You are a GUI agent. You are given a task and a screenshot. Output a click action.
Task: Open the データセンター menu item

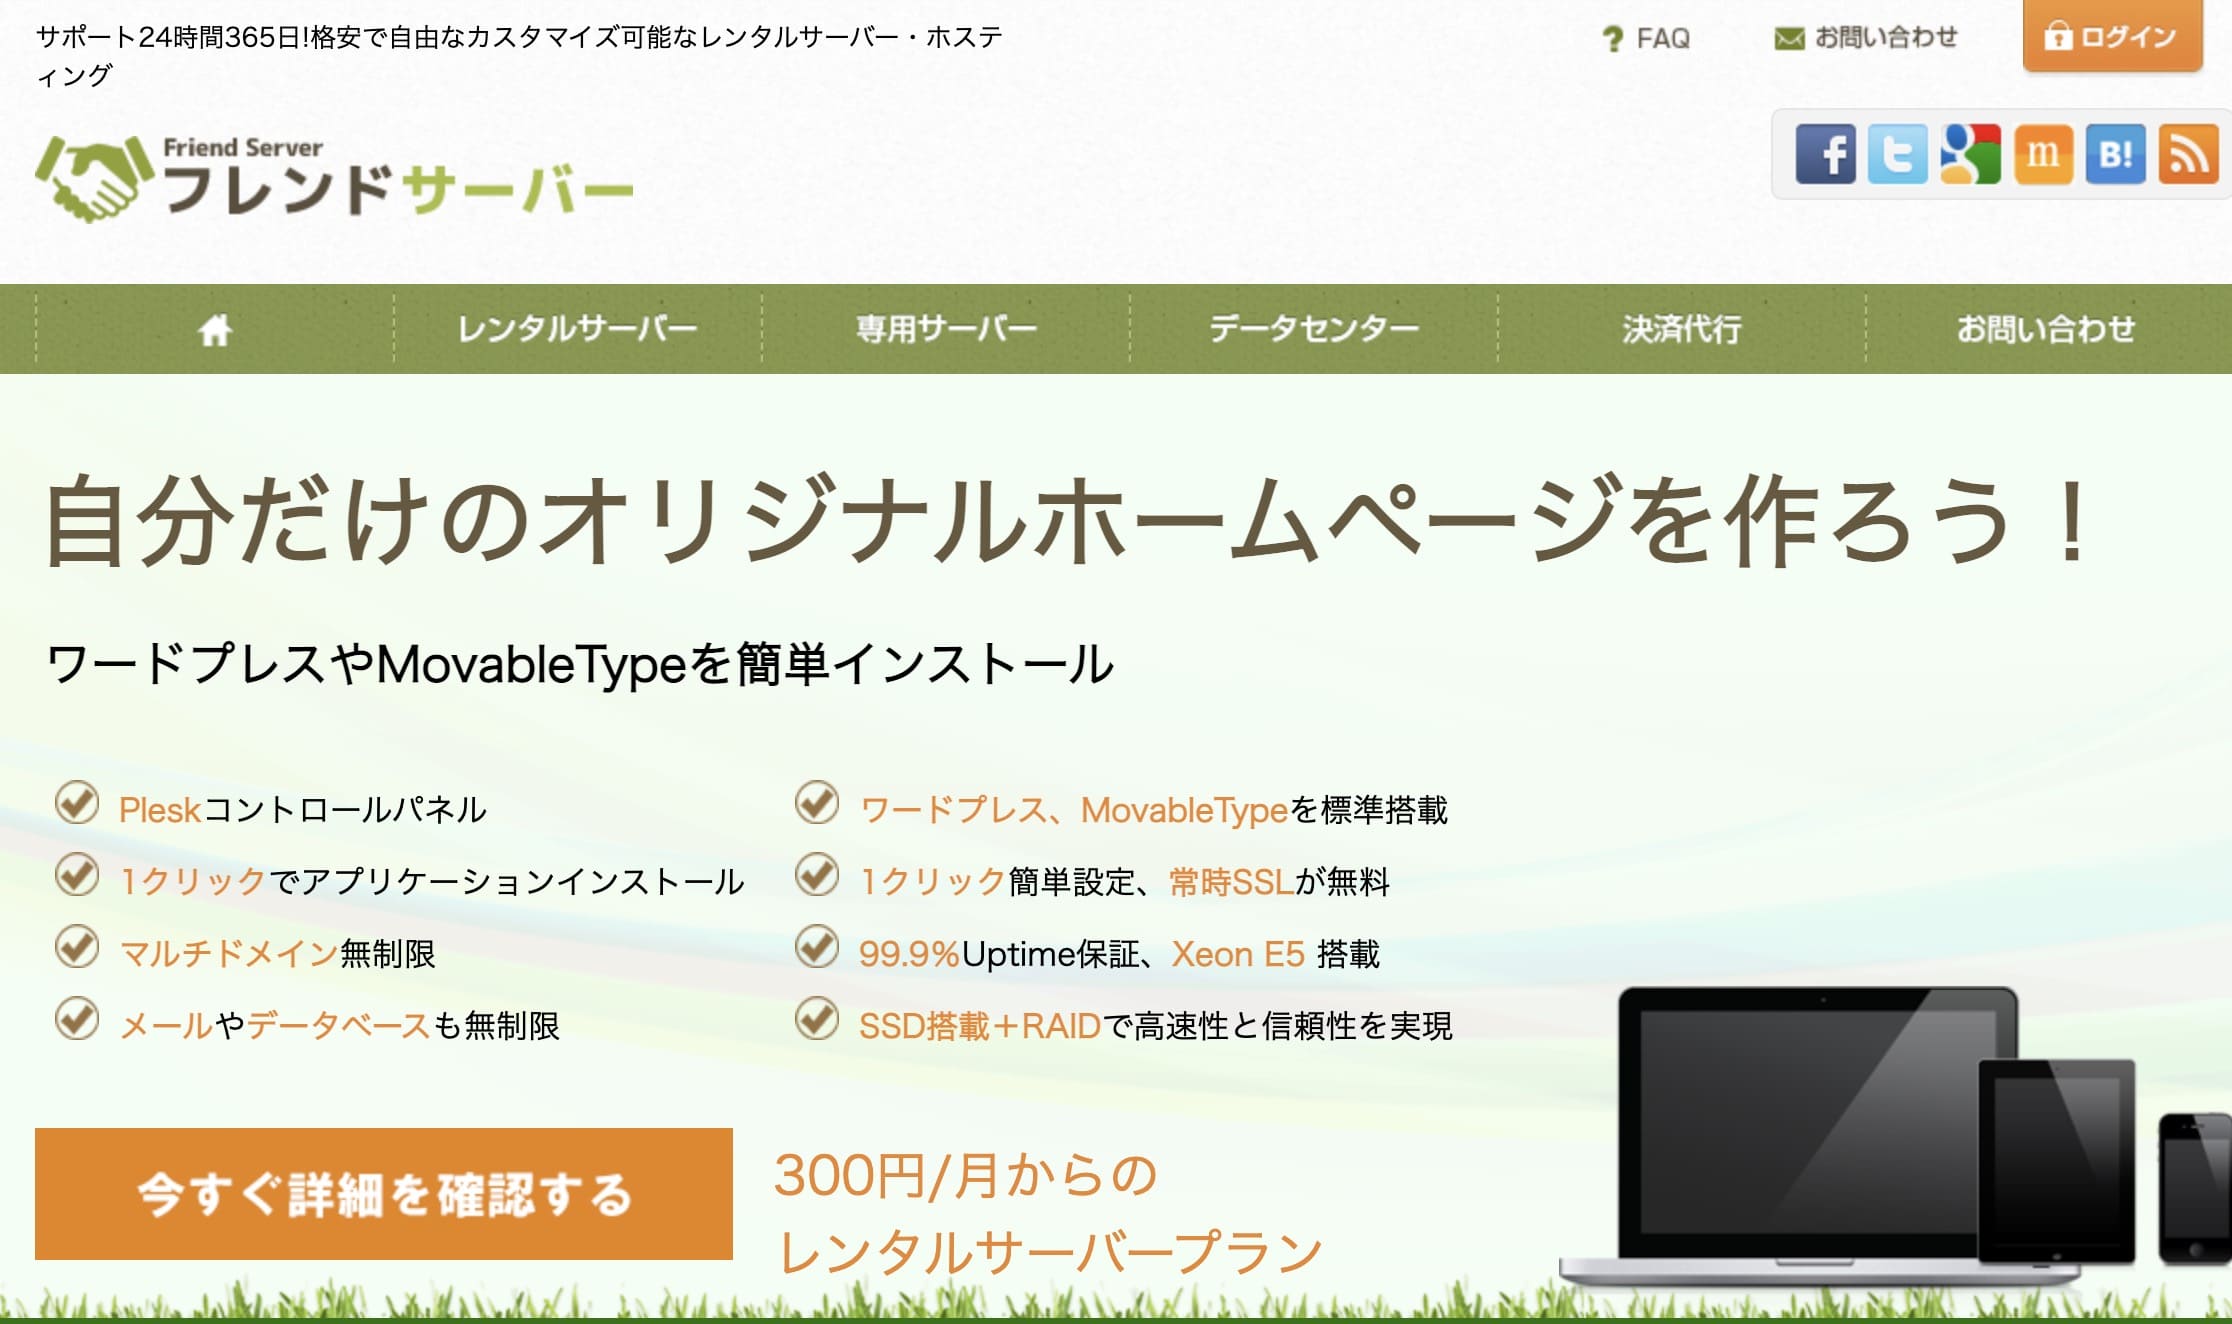point(1314,329)
